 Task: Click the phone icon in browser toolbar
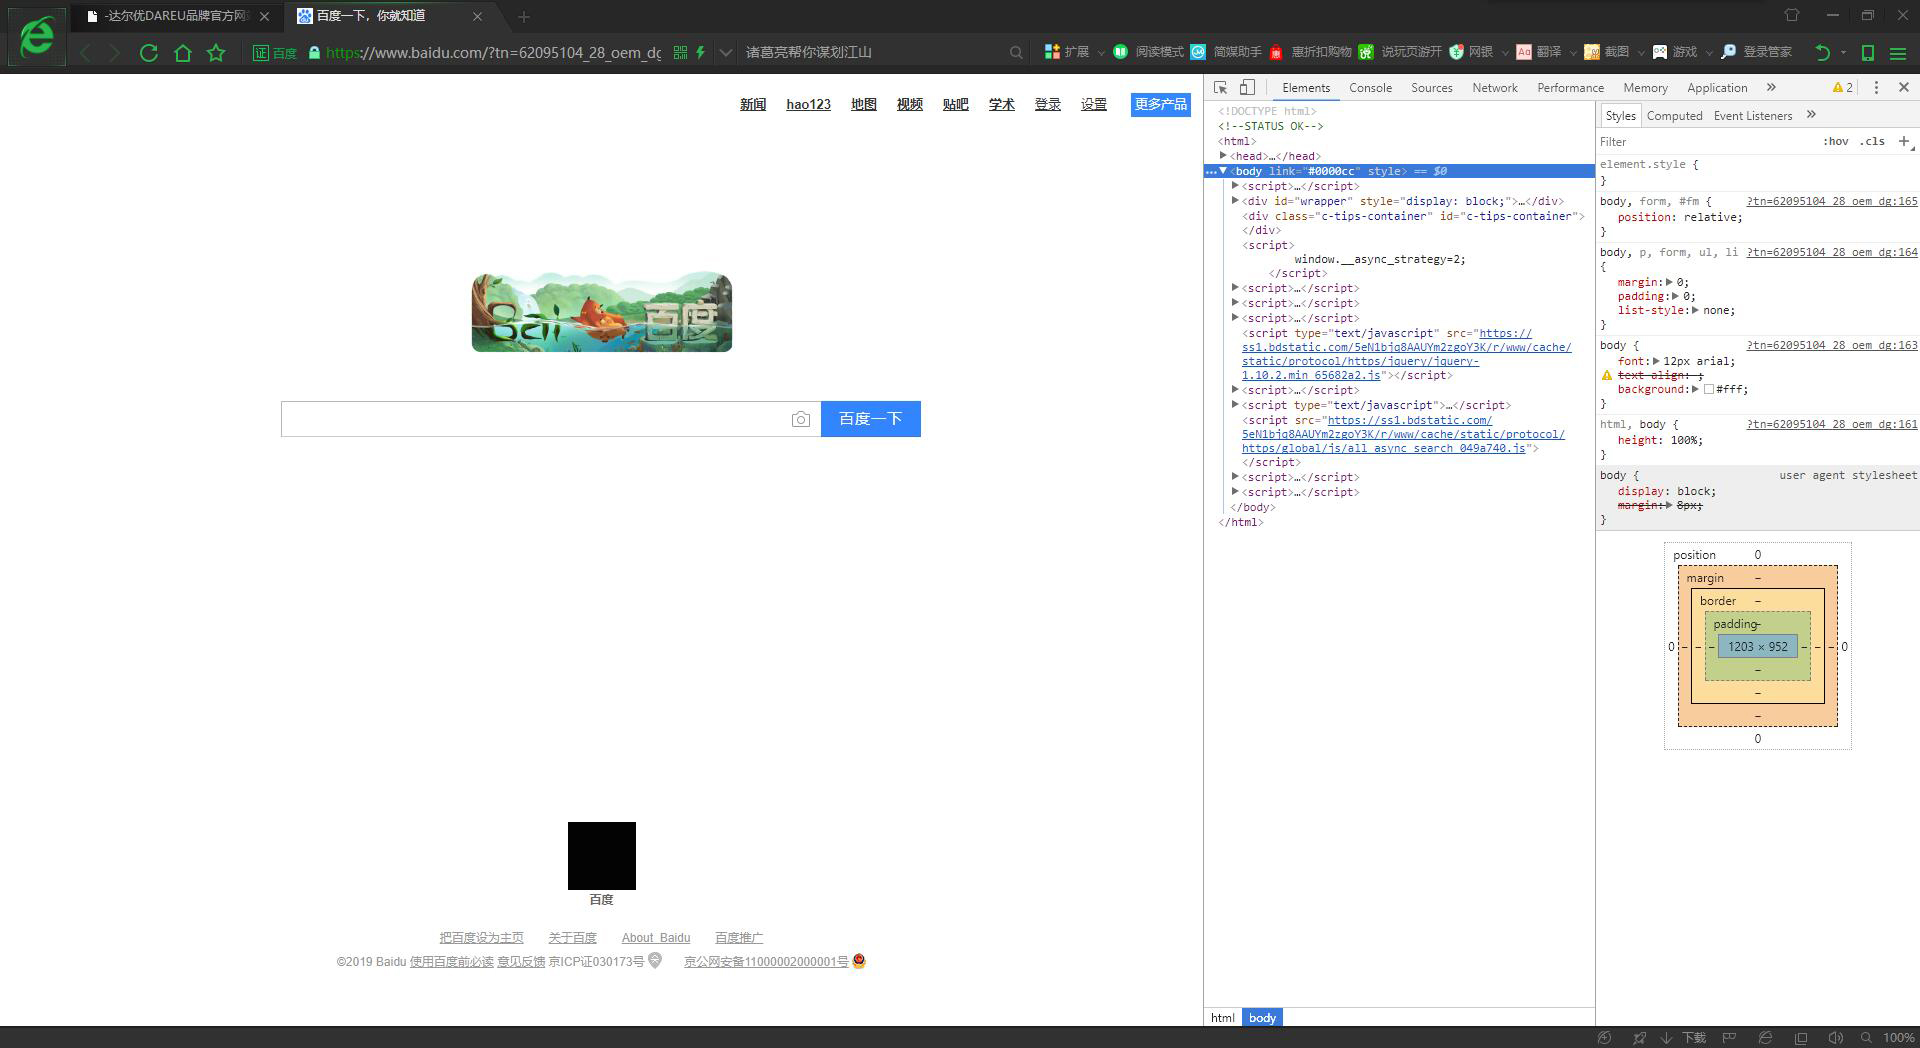1867,53
